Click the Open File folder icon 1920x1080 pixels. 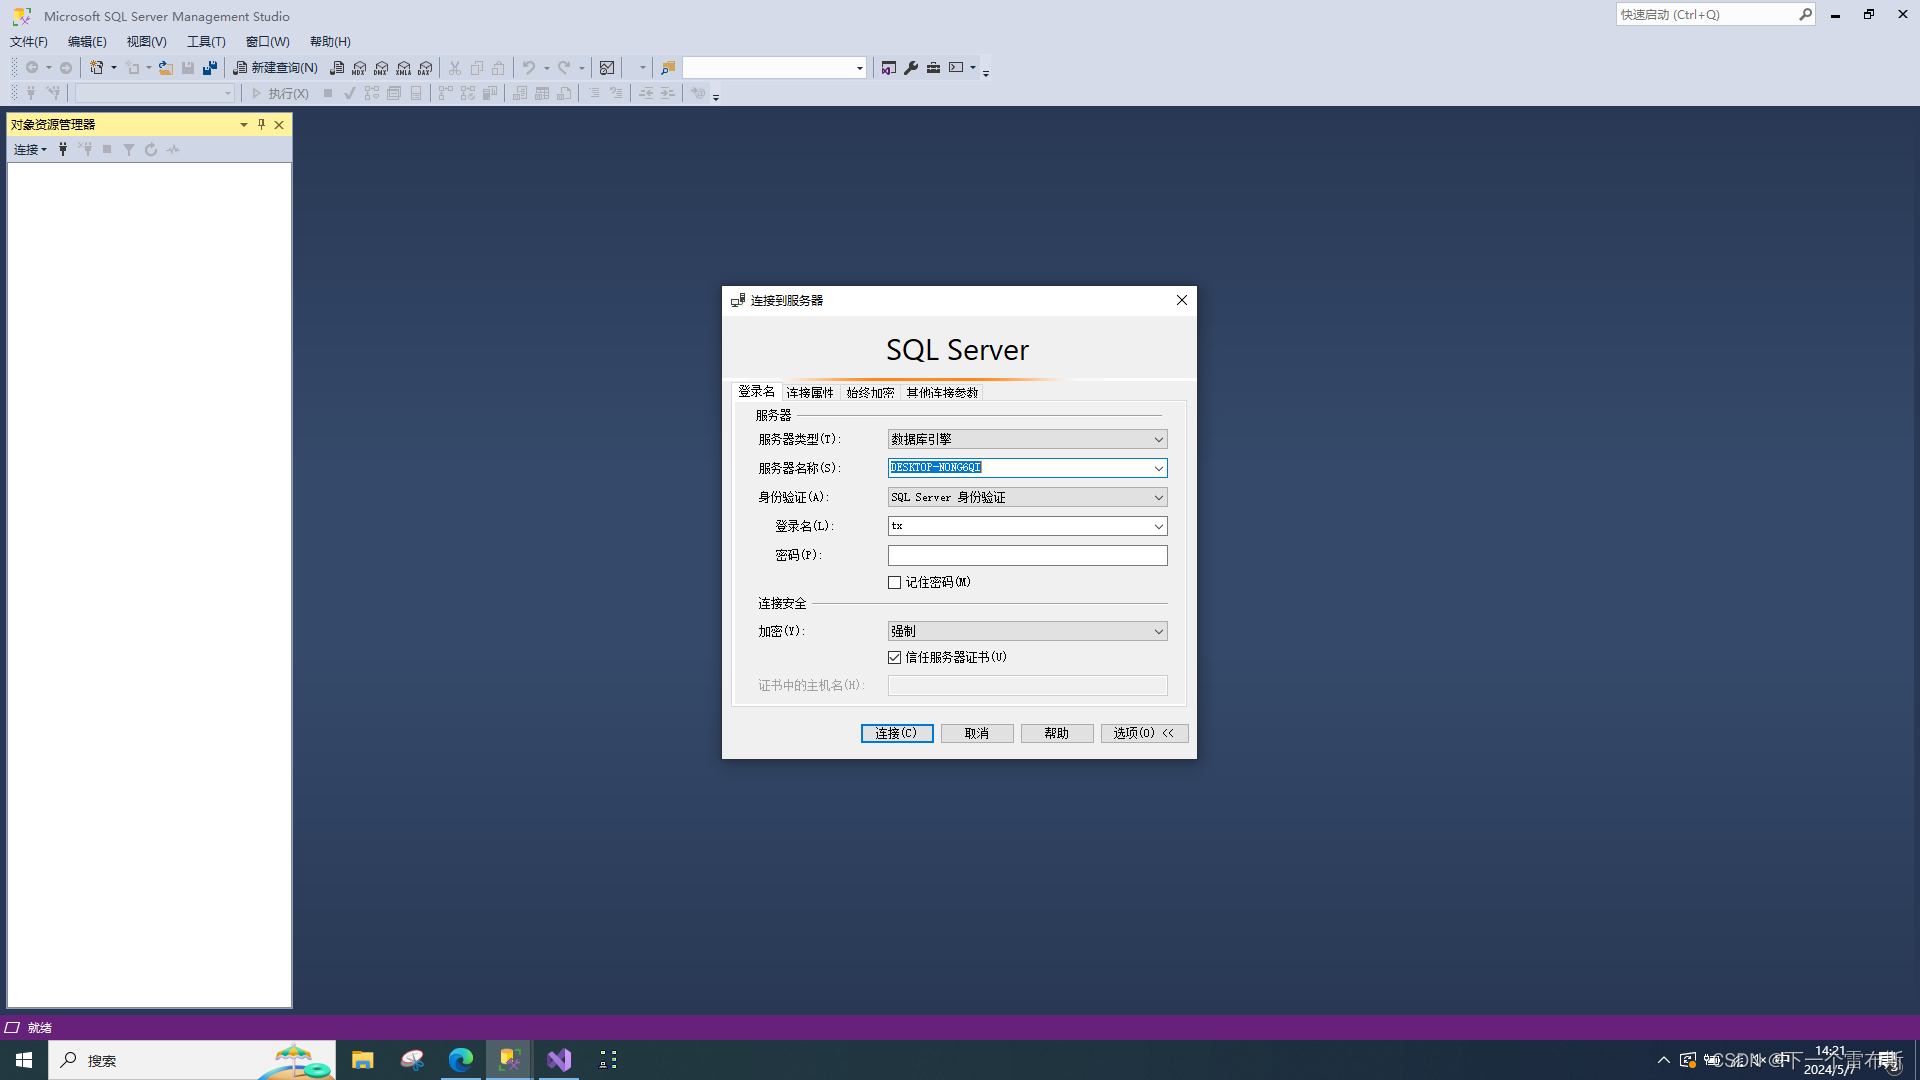166,68
